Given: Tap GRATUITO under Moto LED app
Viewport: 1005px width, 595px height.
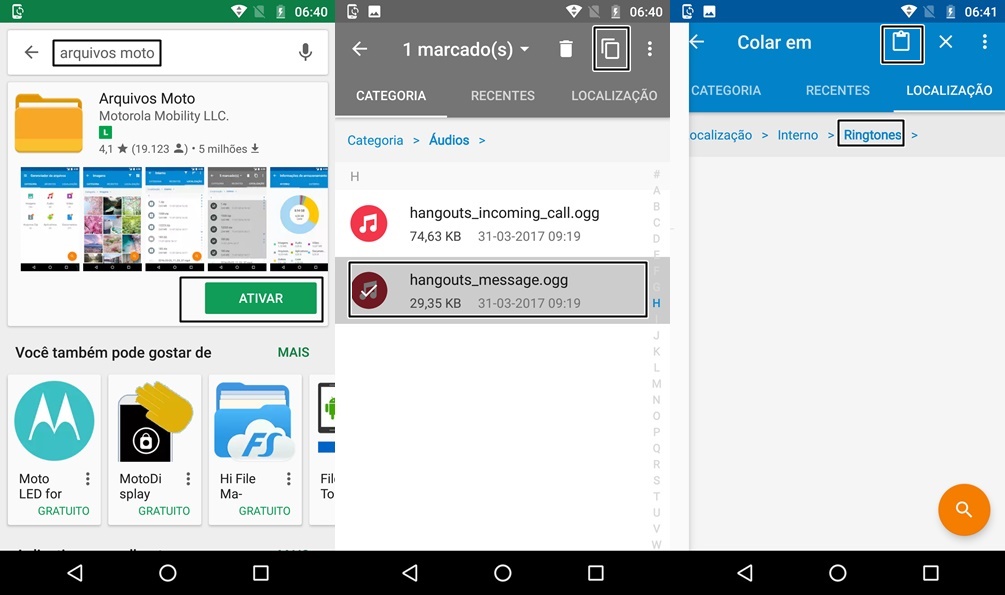Looking at the screenshot, I should click(x=63, y=511).
